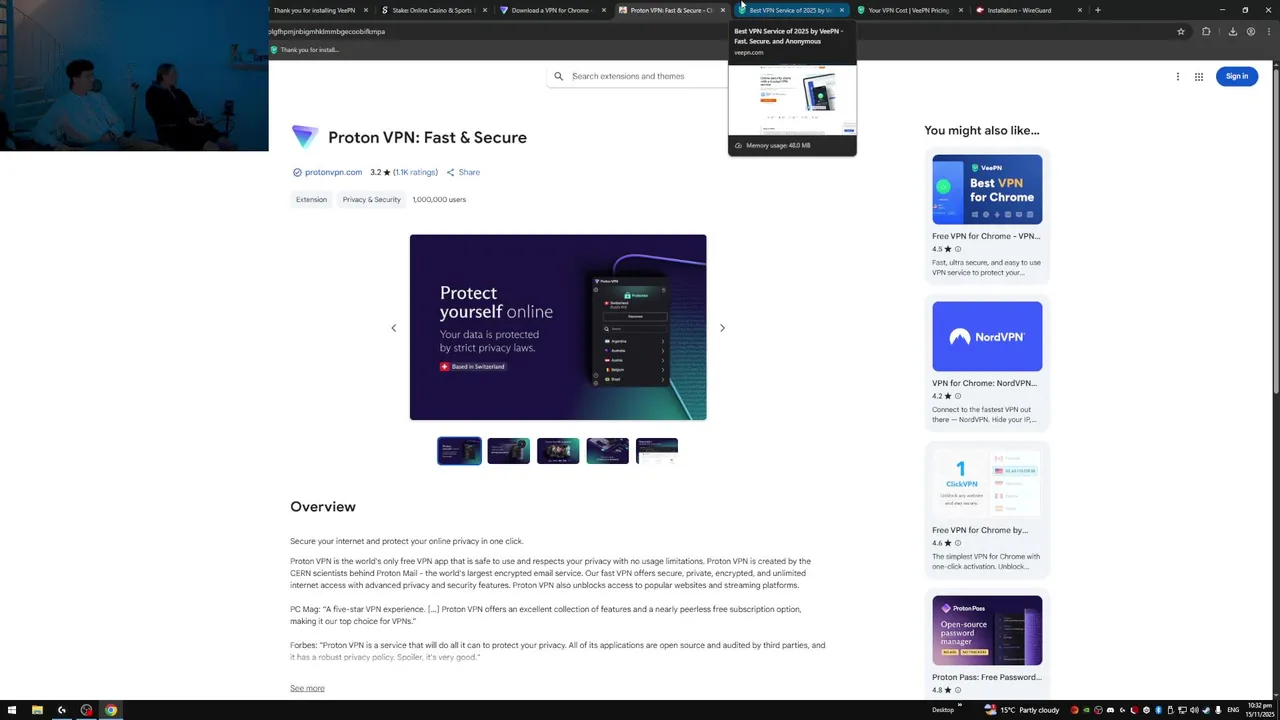Open the Google apps grid icon

(x=1199, y=76)
